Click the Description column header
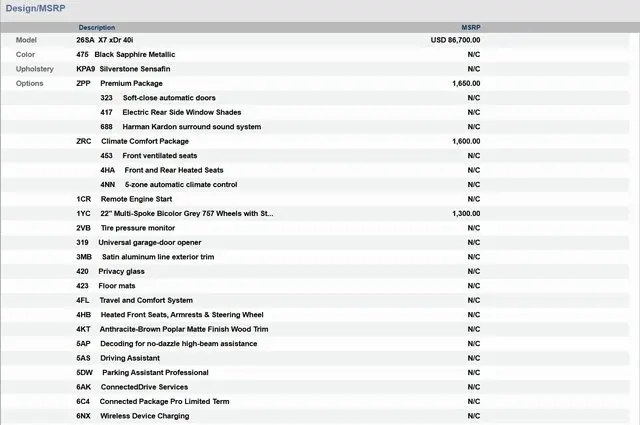 point(97,27)
